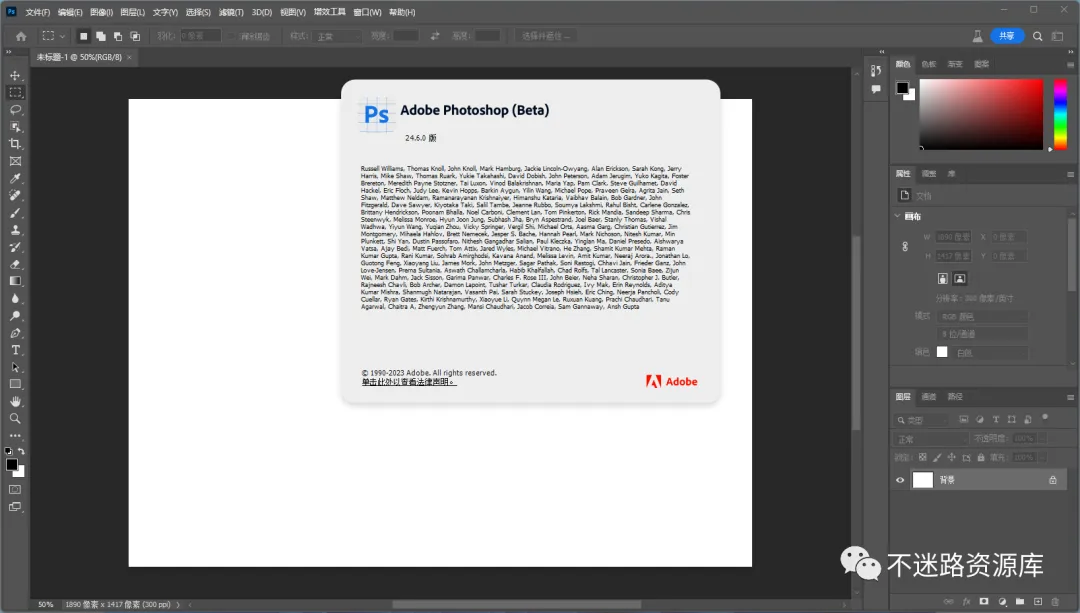Select the Horizontal Type tool

tap(15, 350)
